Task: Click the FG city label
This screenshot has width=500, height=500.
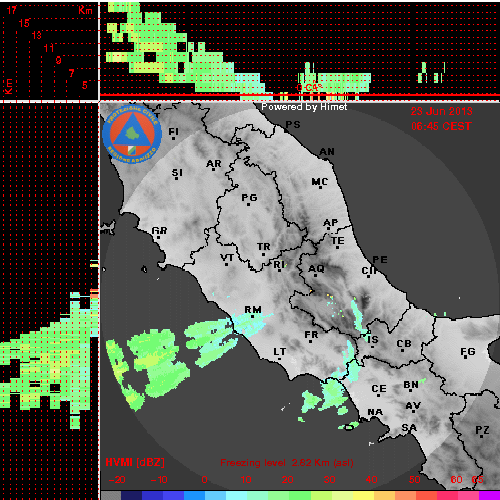Action: [x=468, y=351]
